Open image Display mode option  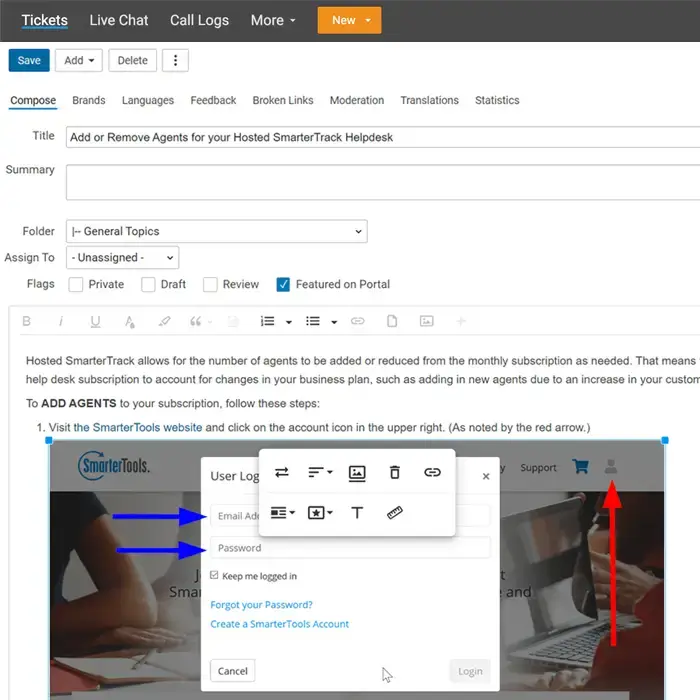[283, 512]
